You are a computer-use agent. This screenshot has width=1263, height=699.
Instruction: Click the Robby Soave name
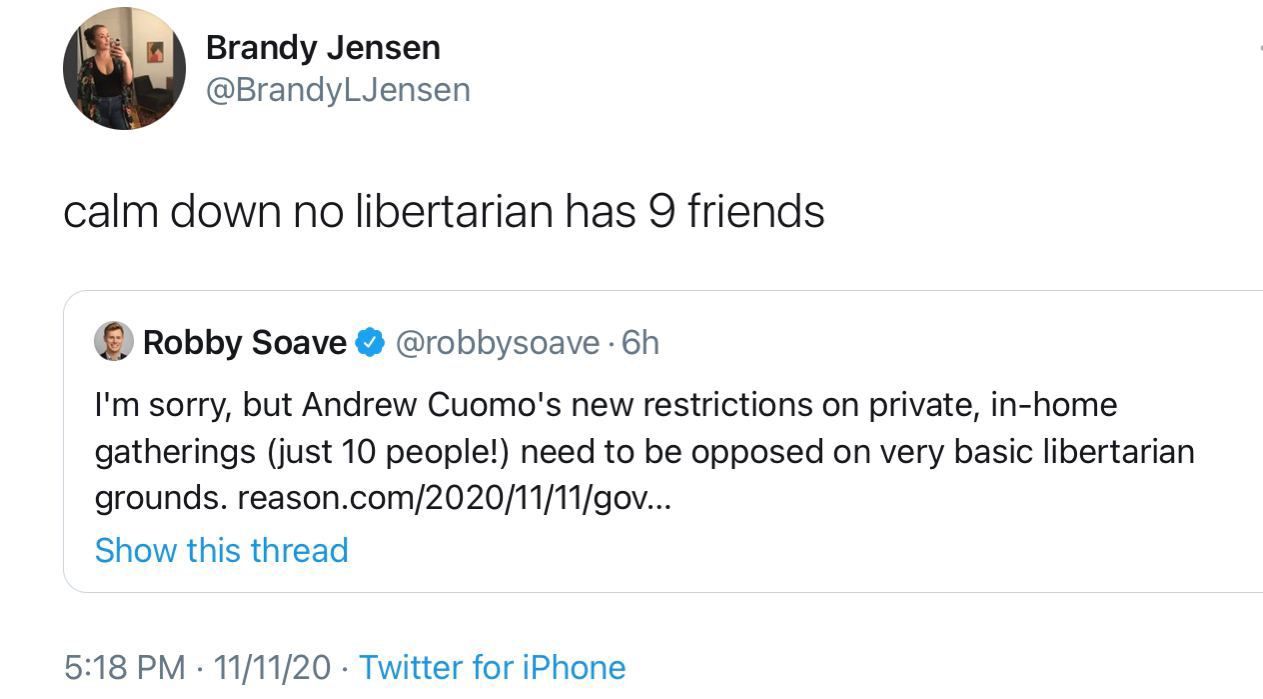coord(244,343)
